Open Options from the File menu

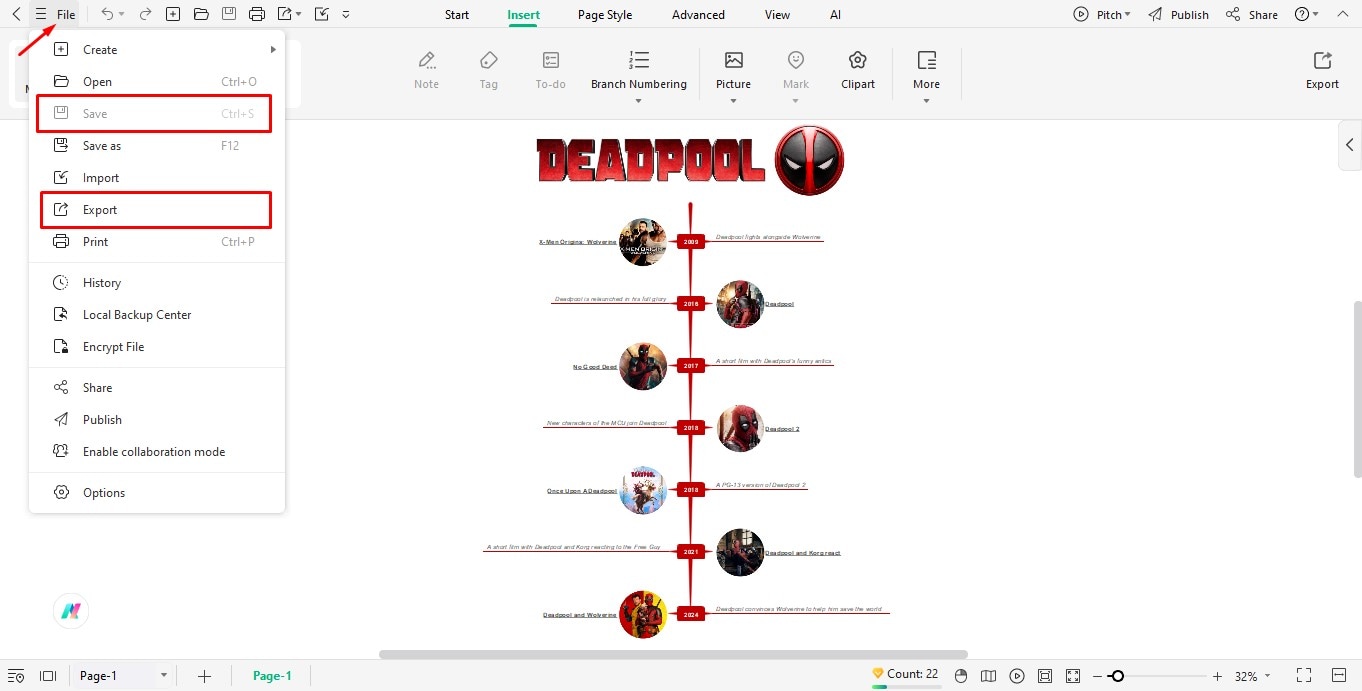click(157, 492)
